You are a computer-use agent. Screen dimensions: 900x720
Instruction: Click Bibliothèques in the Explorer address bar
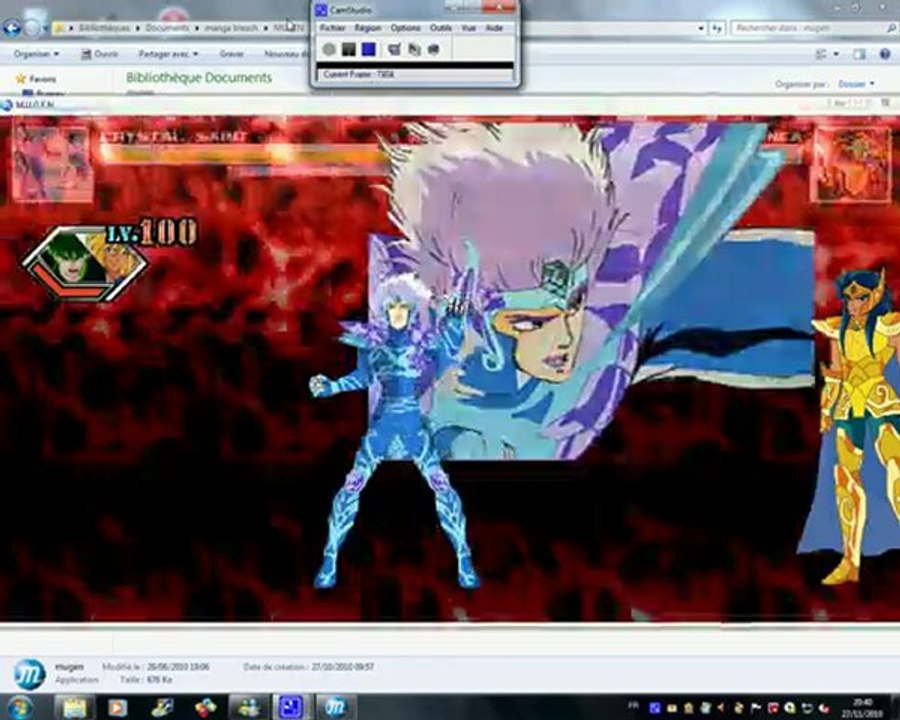click(104, 28)
